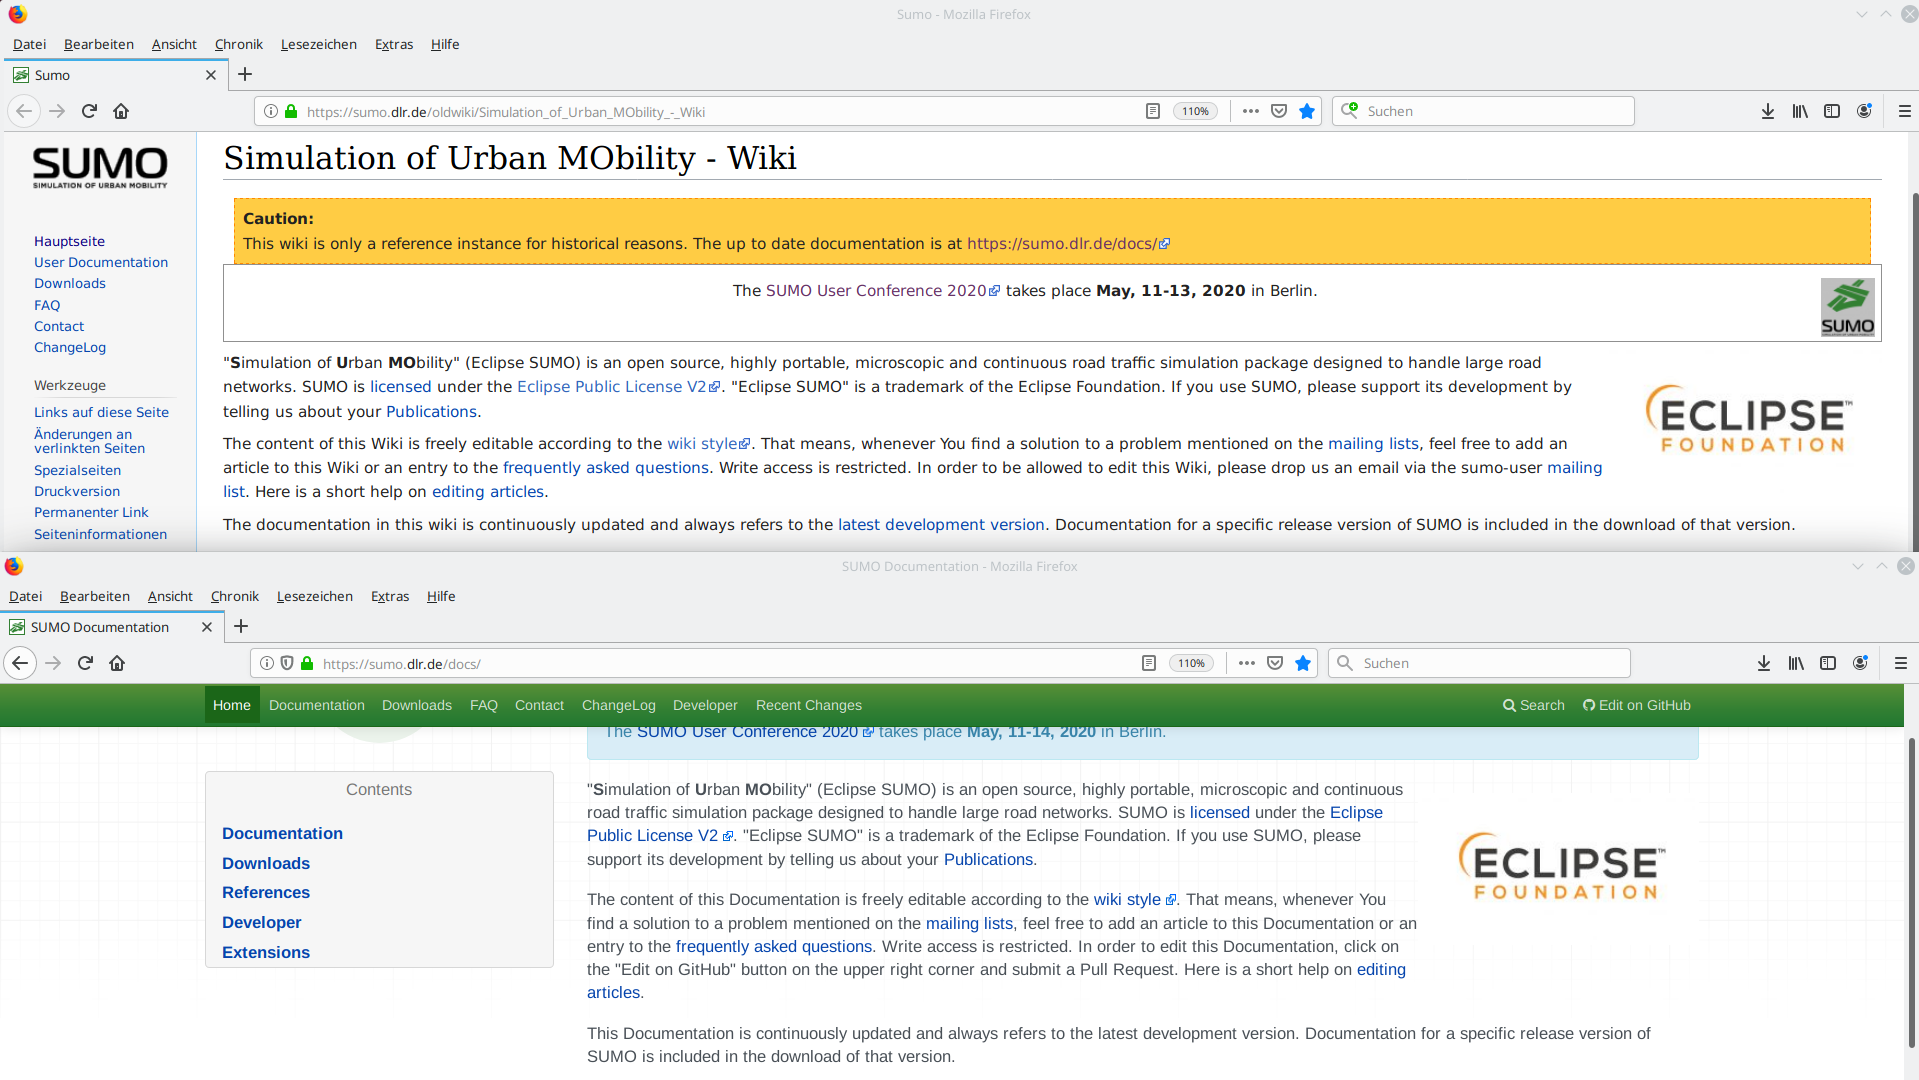Screen dimensions: 1919x1080
Task: Save to Pocket in top window's address bar
Action: (1278, 111)
